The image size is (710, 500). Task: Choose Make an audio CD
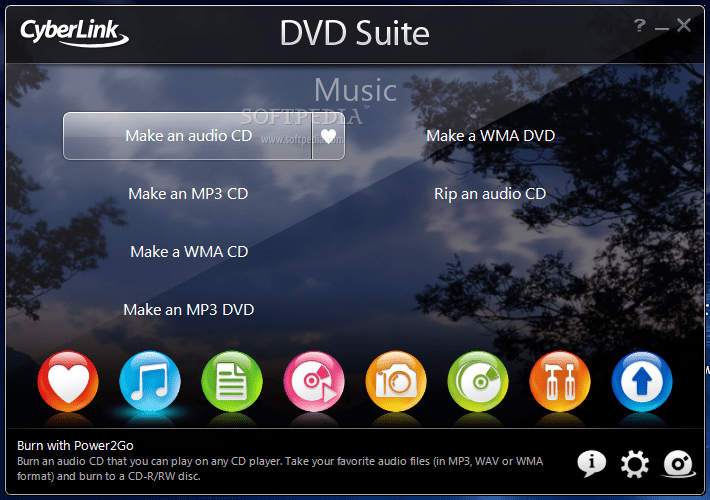tap(188, 136)
